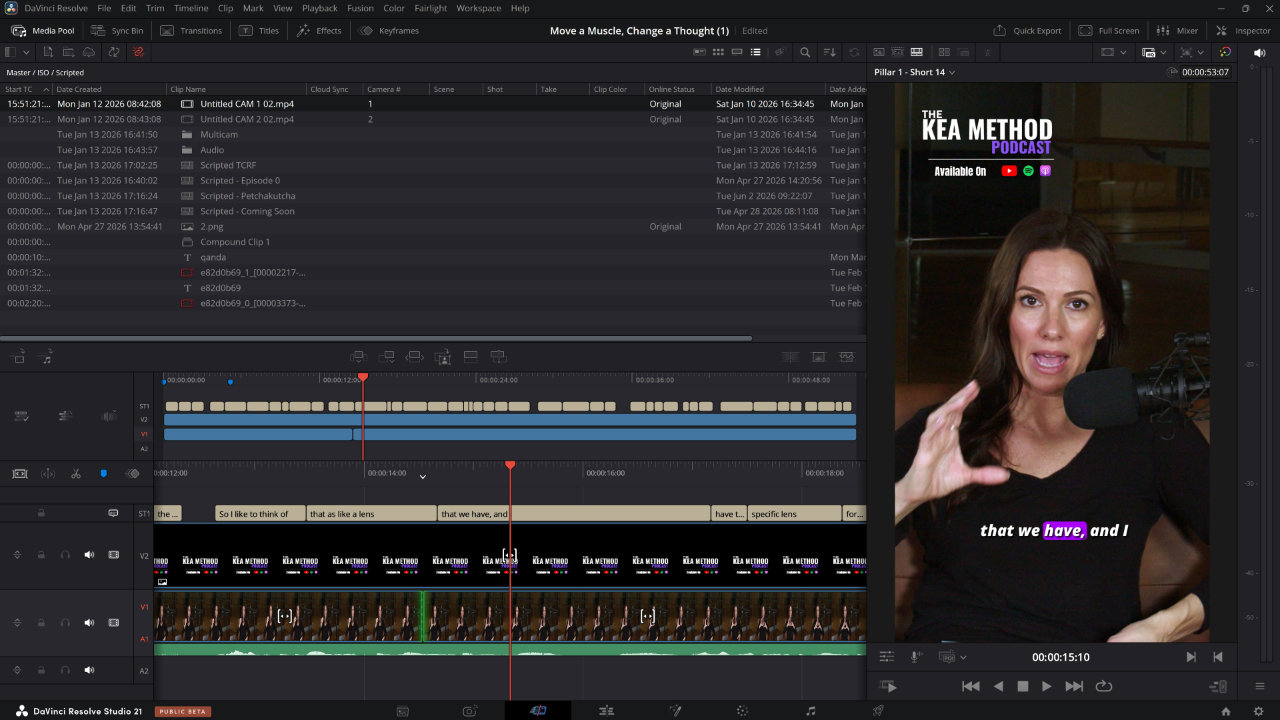This screenshot has height=720, width=1280.
Task: Open the Timeline menu
Action: (191, 8)
